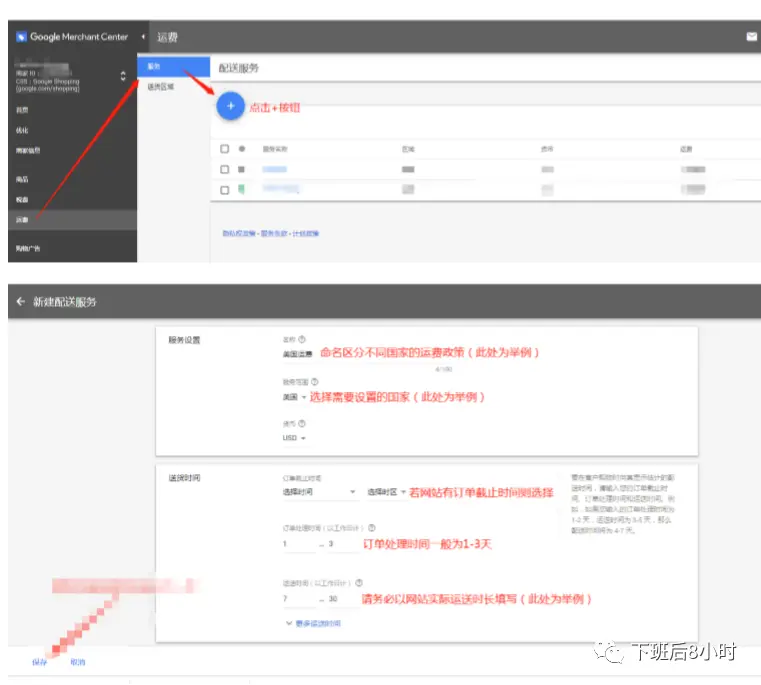This screenshot has width=761, height=685.
Task: Open the mail icon in top bar
Action: [751, 37]
